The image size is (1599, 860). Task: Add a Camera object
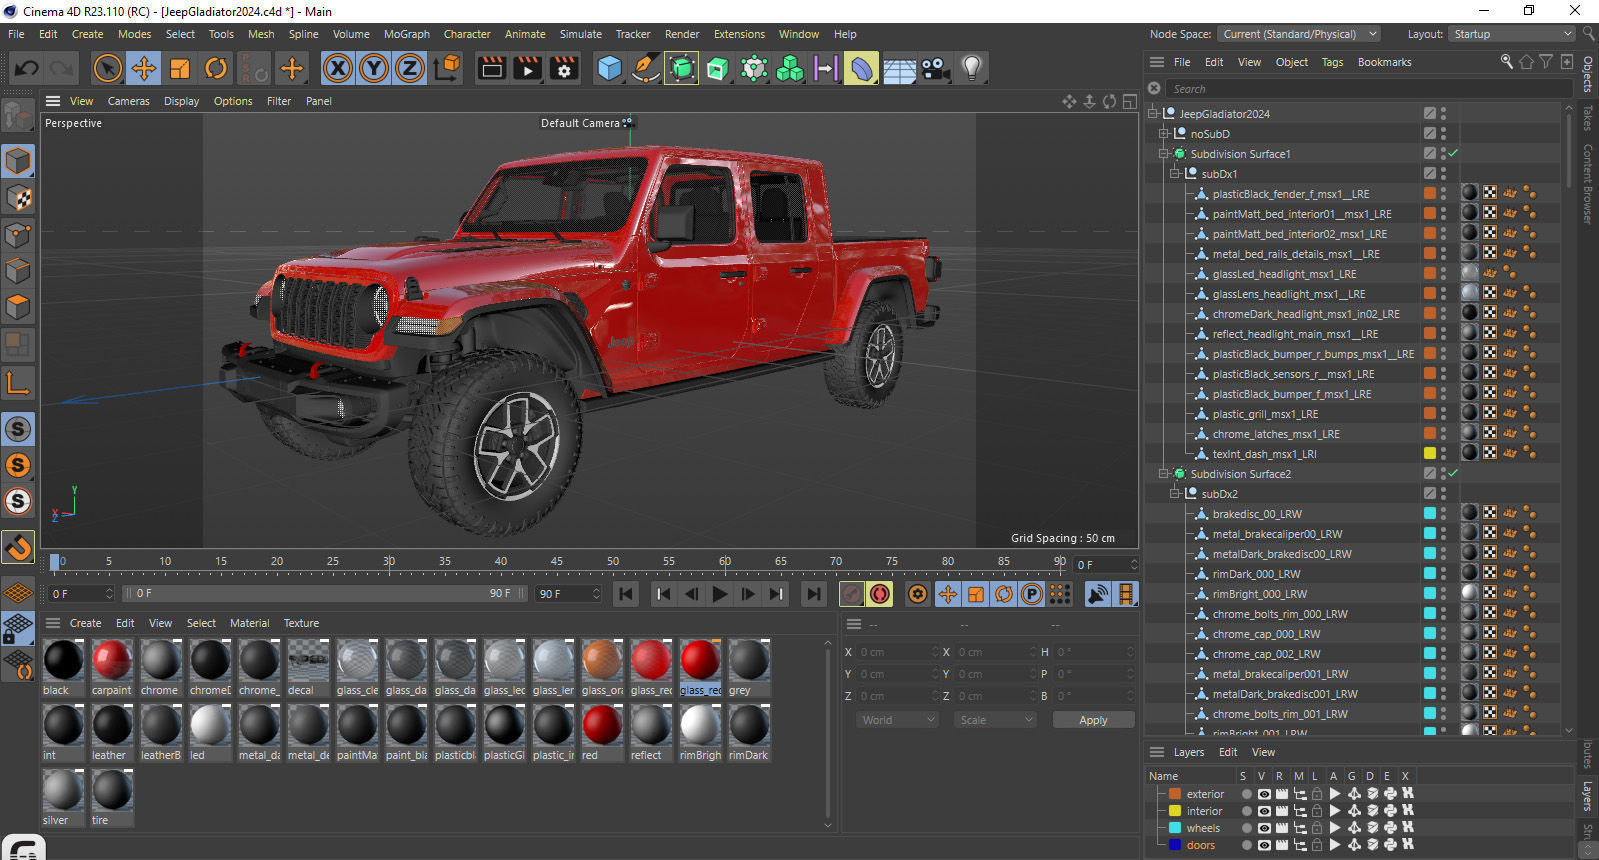pyautogui.click(x=935, y=68)
